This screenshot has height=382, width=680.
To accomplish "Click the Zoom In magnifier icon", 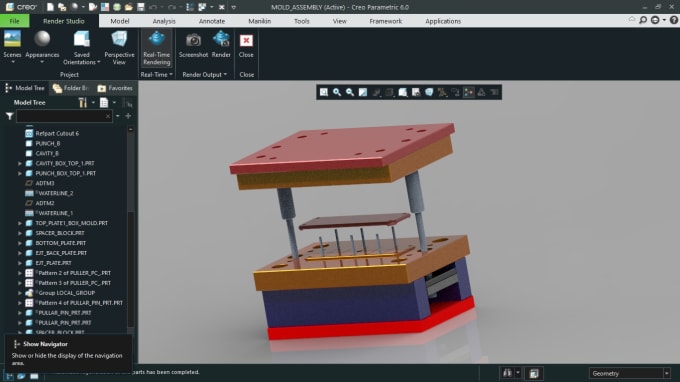I will pyautogui.click(x=337, y=92).
